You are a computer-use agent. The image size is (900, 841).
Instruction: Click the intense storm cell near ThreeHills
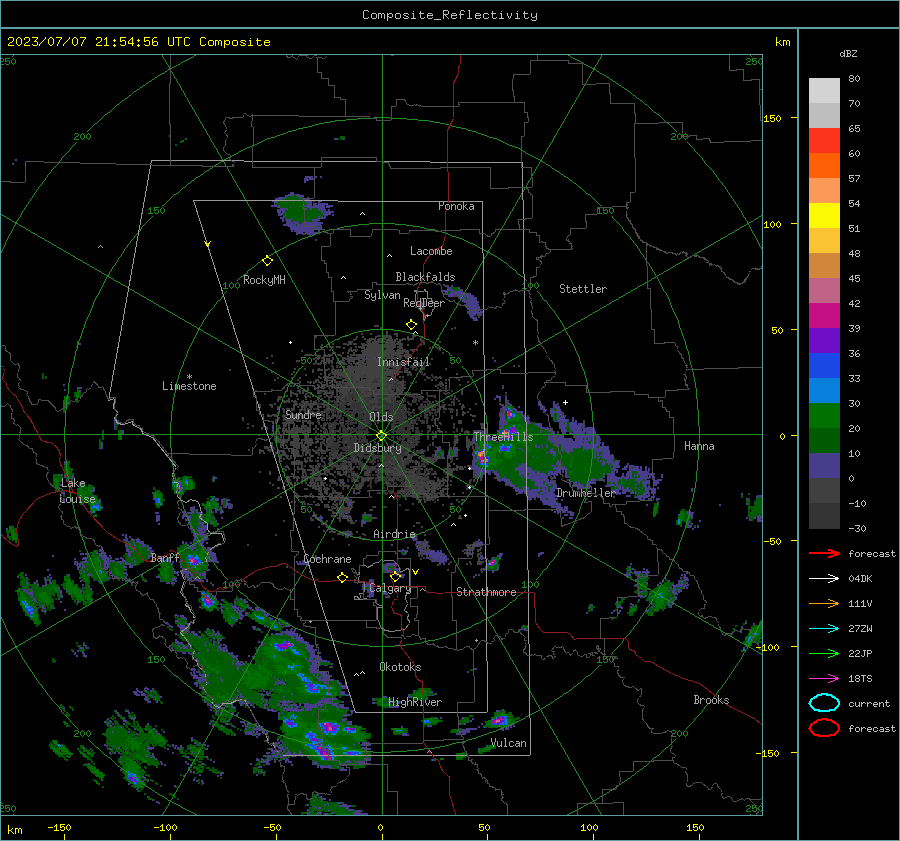tap(482, 456)
